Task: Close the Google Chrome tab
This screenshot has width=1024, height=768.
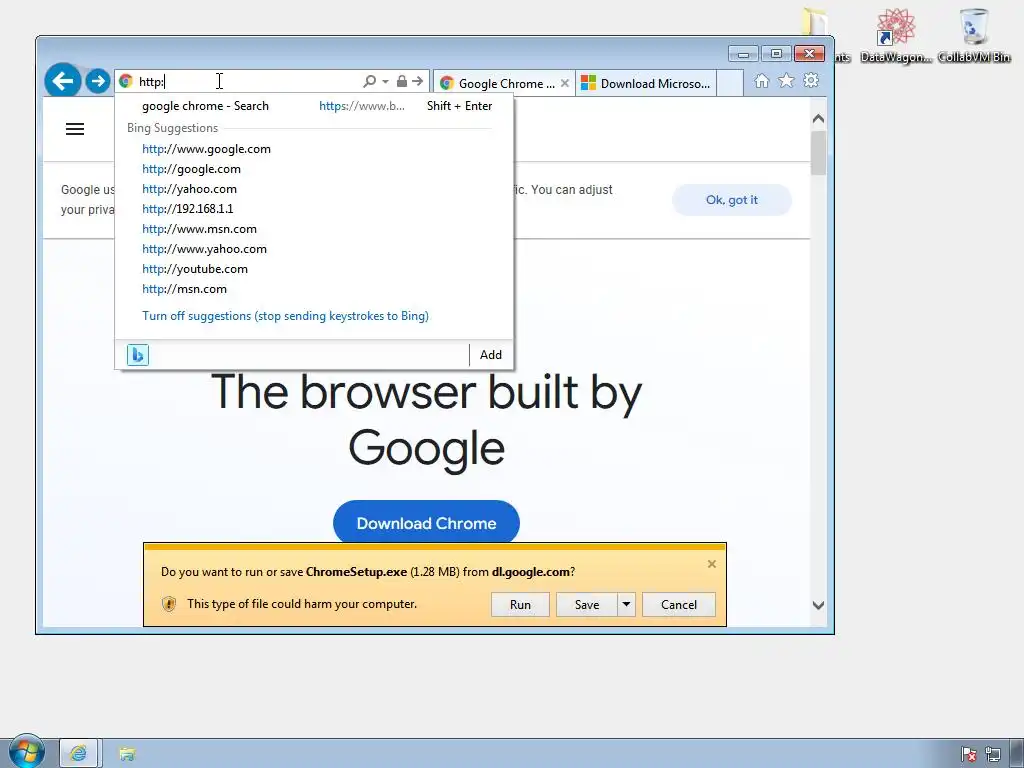Action: pos(565,84)
